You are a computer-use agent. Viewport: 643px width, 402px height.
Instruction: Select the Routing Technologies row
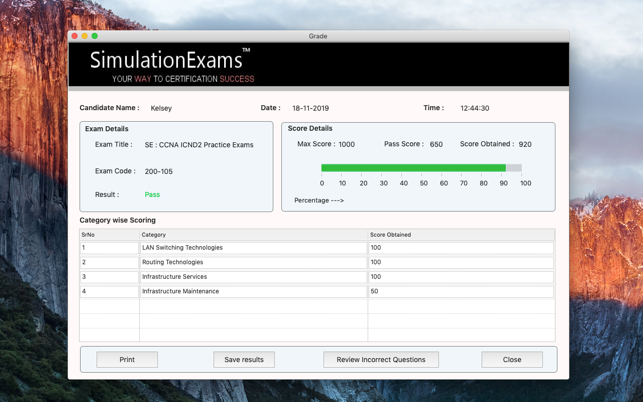click(317, 262)
